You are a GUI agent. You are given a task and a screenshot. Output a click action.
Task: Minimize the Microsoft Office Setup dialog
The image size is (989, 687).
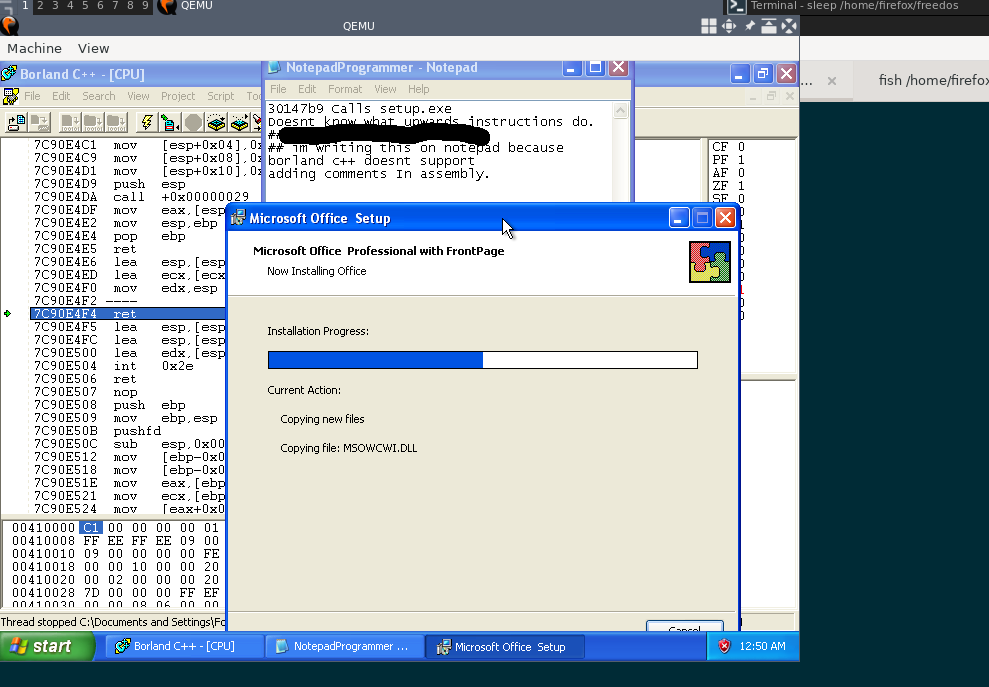(679, 218)
